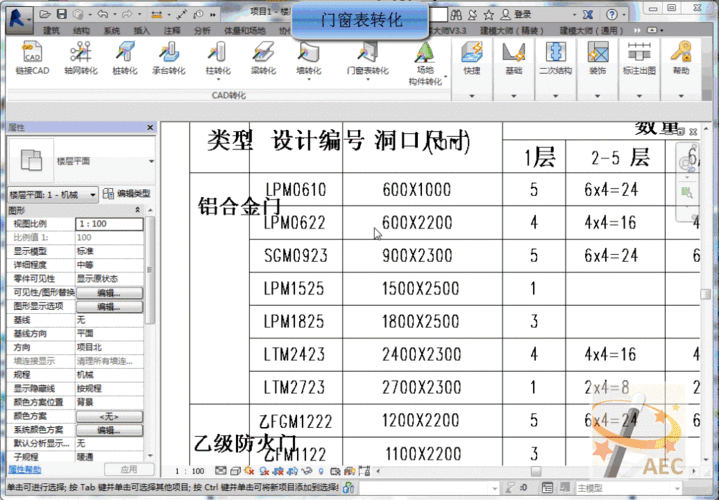Switch to the 注释 ribbon tab
Viewport: 719px width, 500px height.
tap(172, 31)
